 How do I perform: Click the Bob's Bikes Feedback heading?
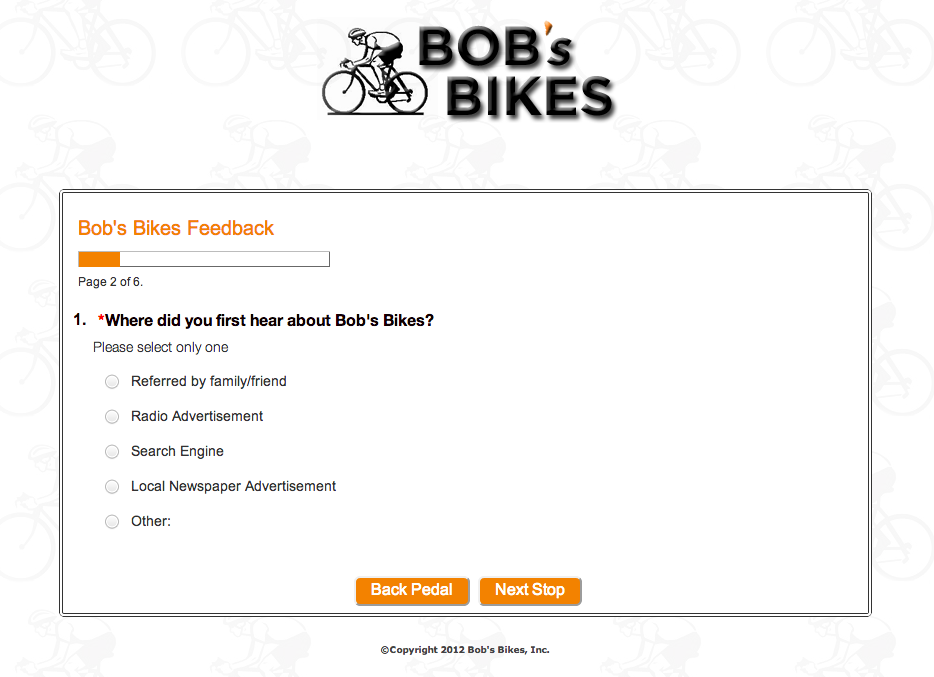click(x=176, y=228)
